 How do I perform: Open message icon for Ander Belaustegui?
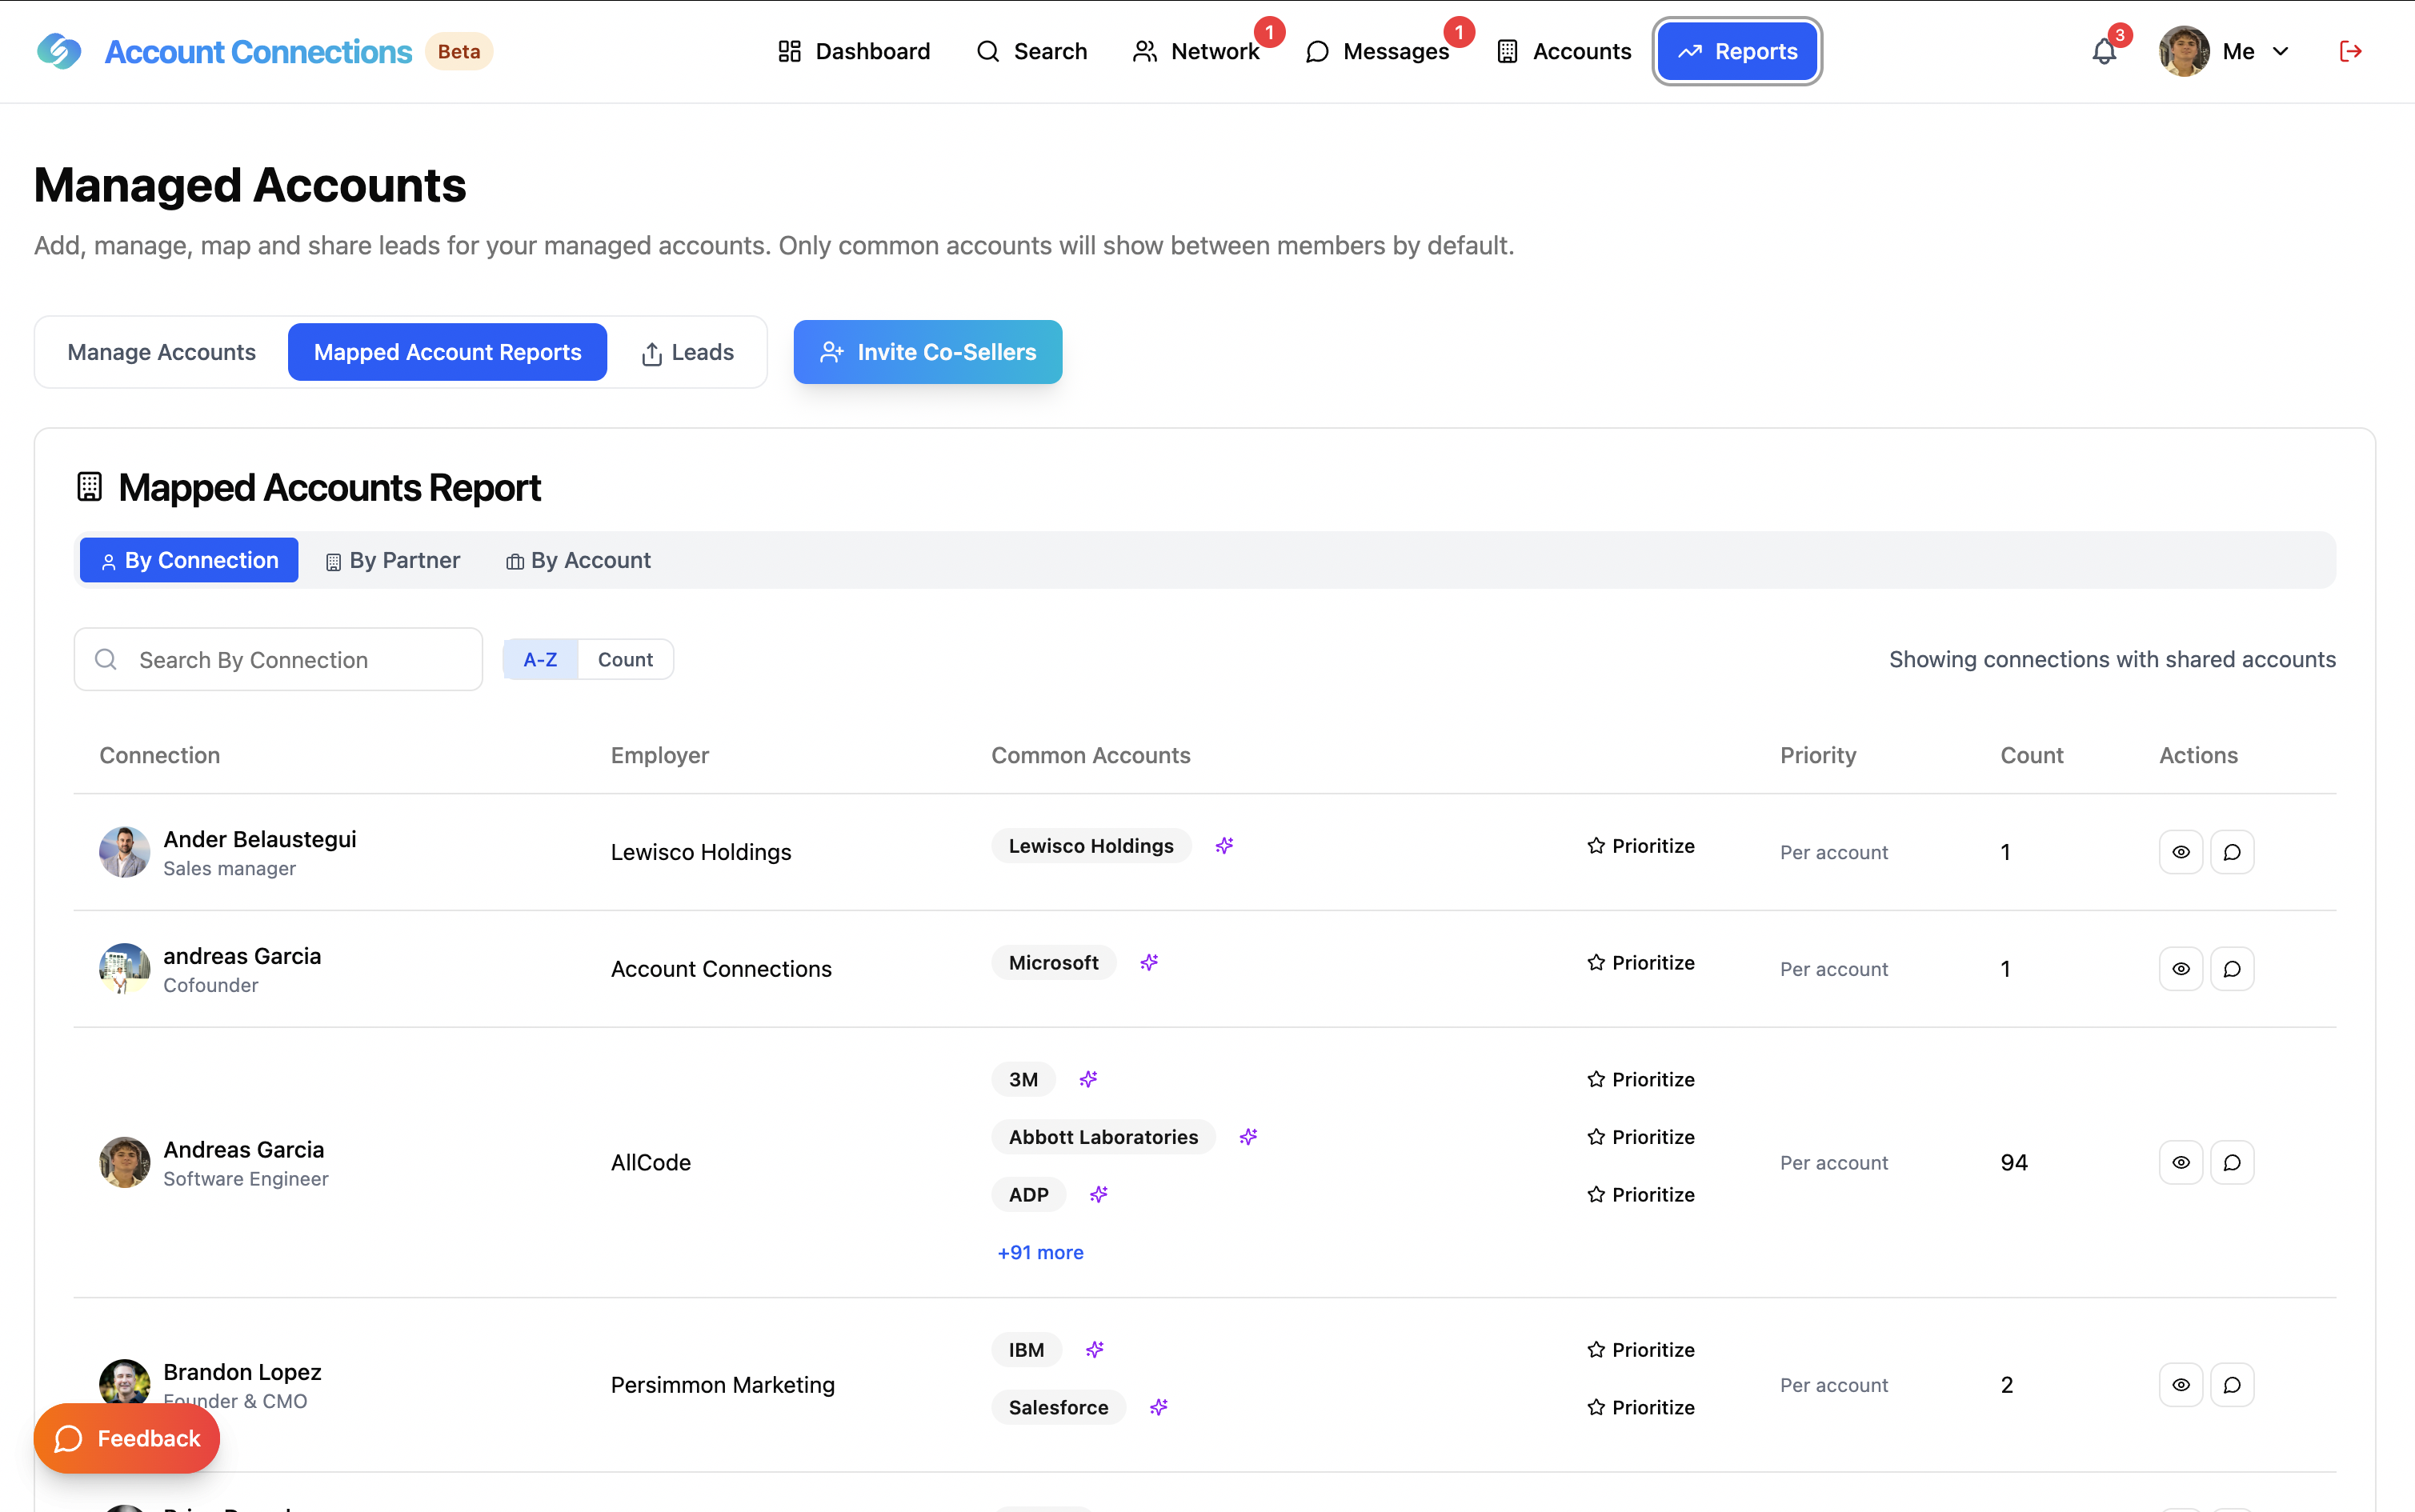point(2231,852)
